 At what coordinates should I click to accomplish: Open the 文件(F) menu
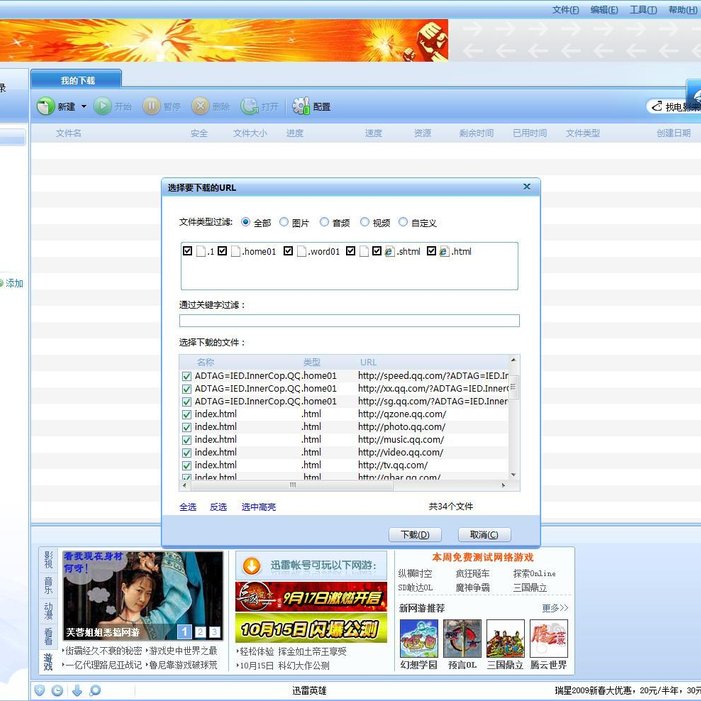click(x=566, y=9)
